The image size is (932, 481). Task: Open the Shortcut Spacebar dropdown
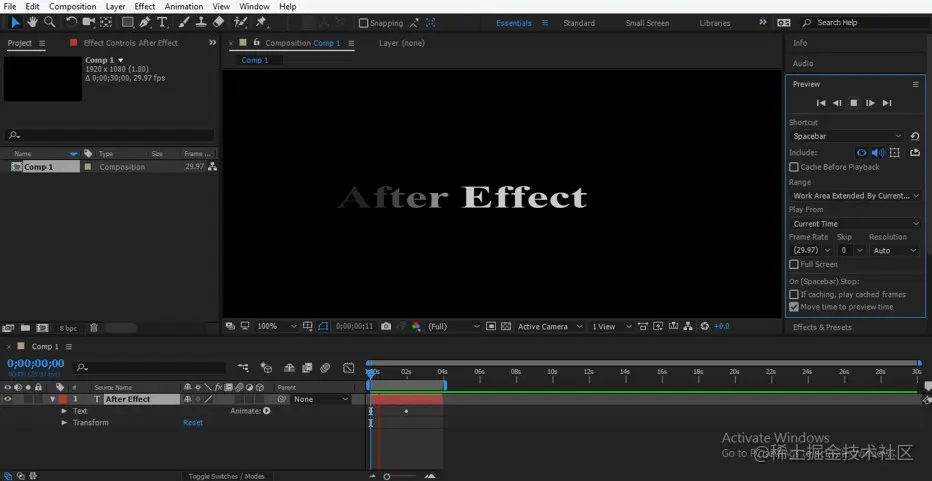[x=846, y=136]
